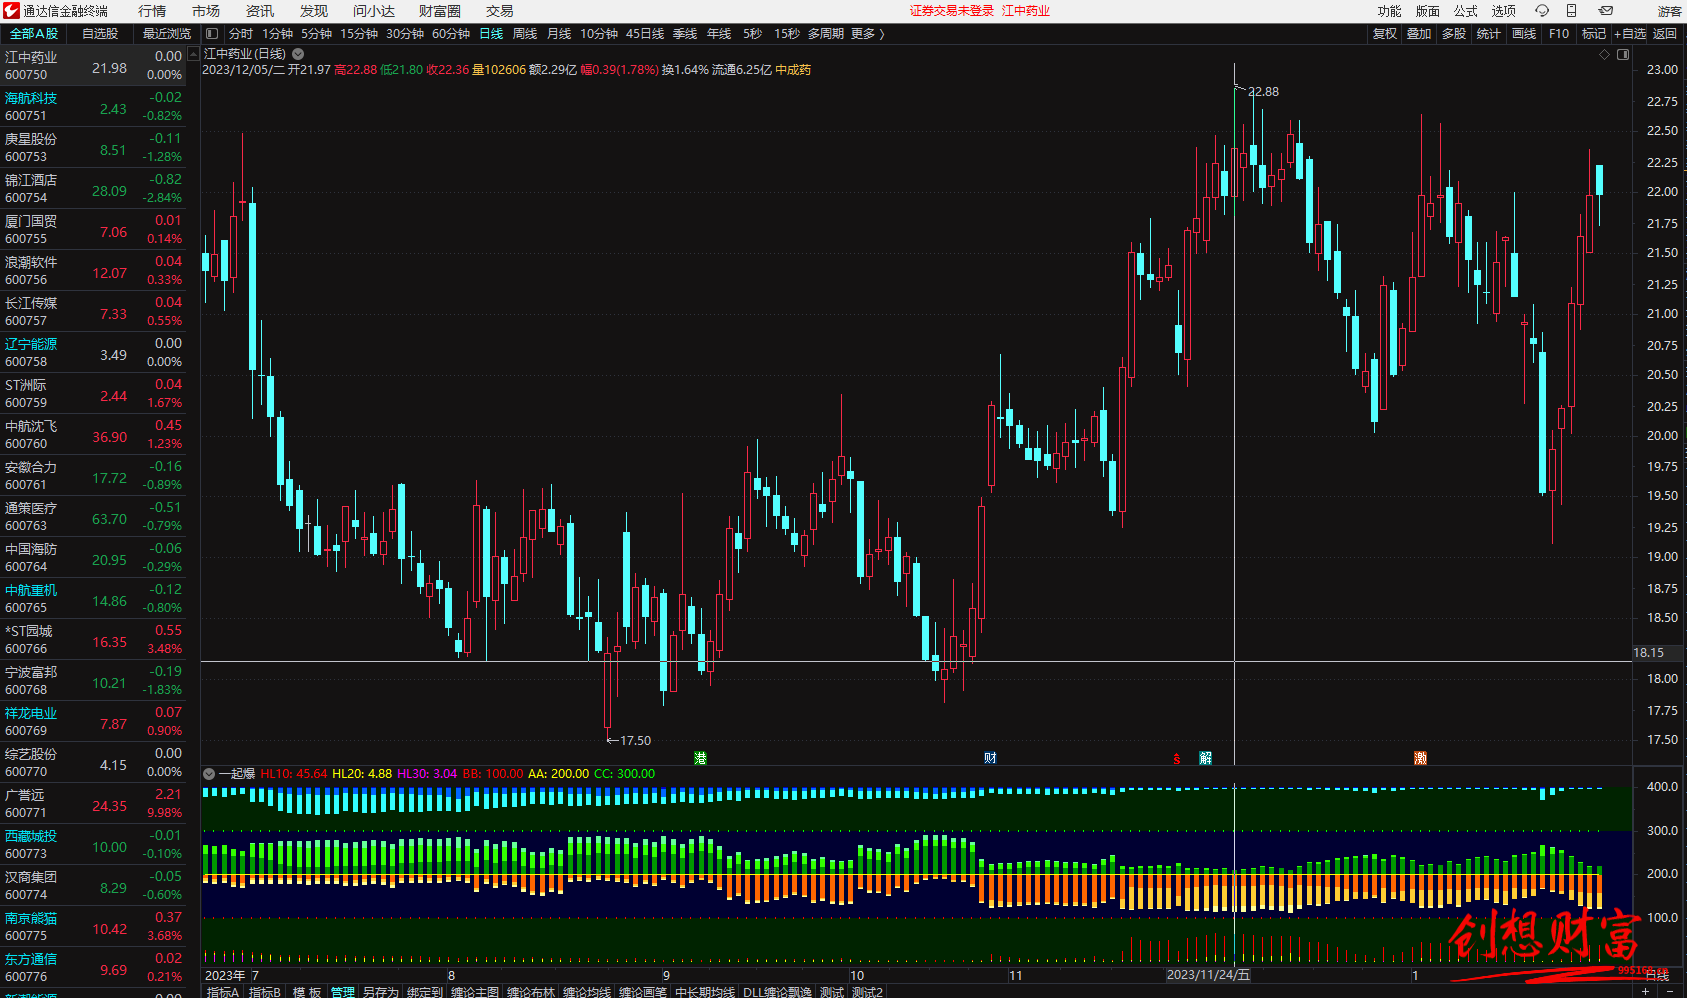Open the 财富圈 menu
This screenshot has width=1687, height=998.
point(440,11)
